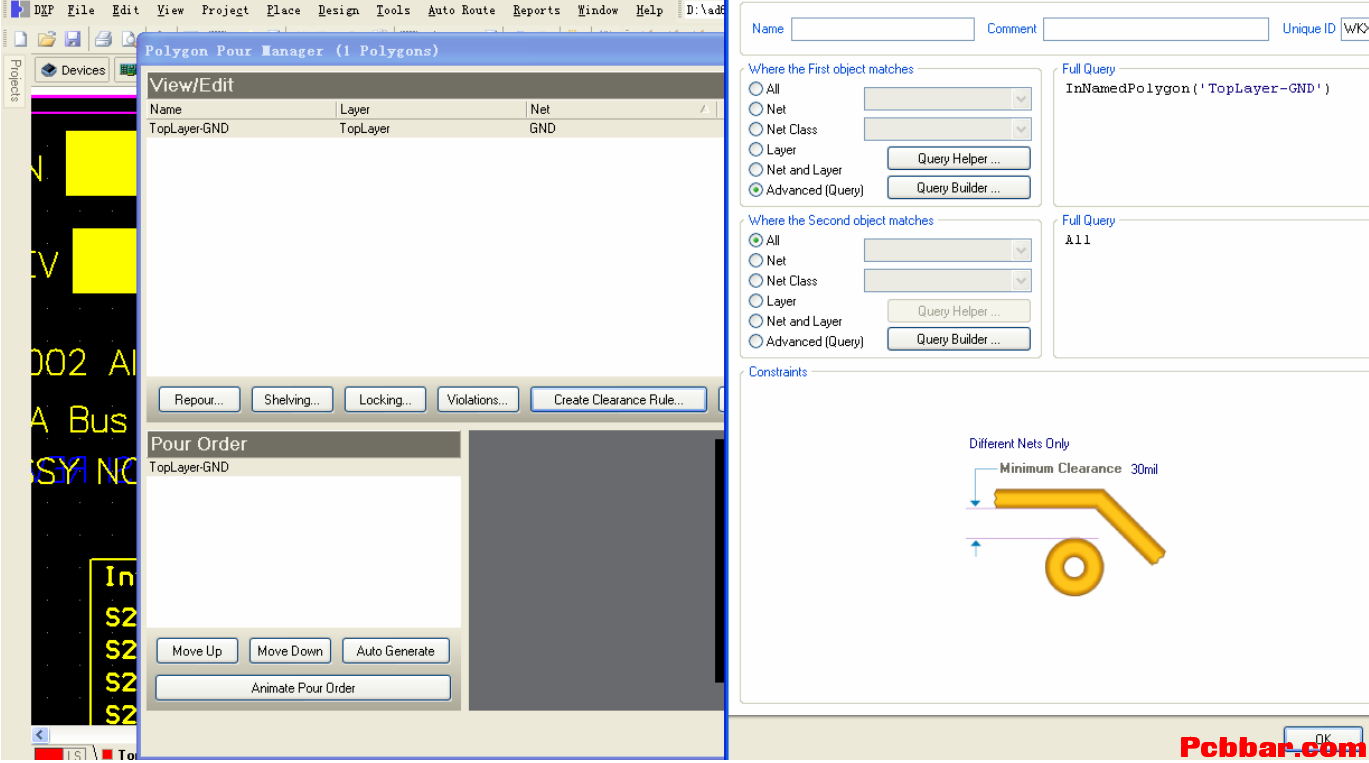Open the Window menu
This screenshot has width=1369, height=763.
click(598, 10)
